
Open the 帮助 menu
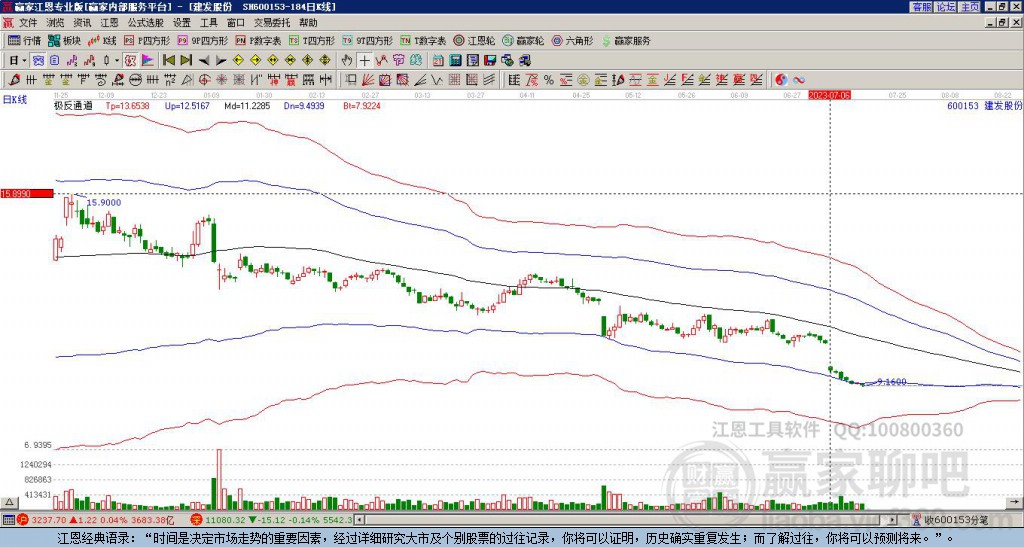tap(308, 23)
